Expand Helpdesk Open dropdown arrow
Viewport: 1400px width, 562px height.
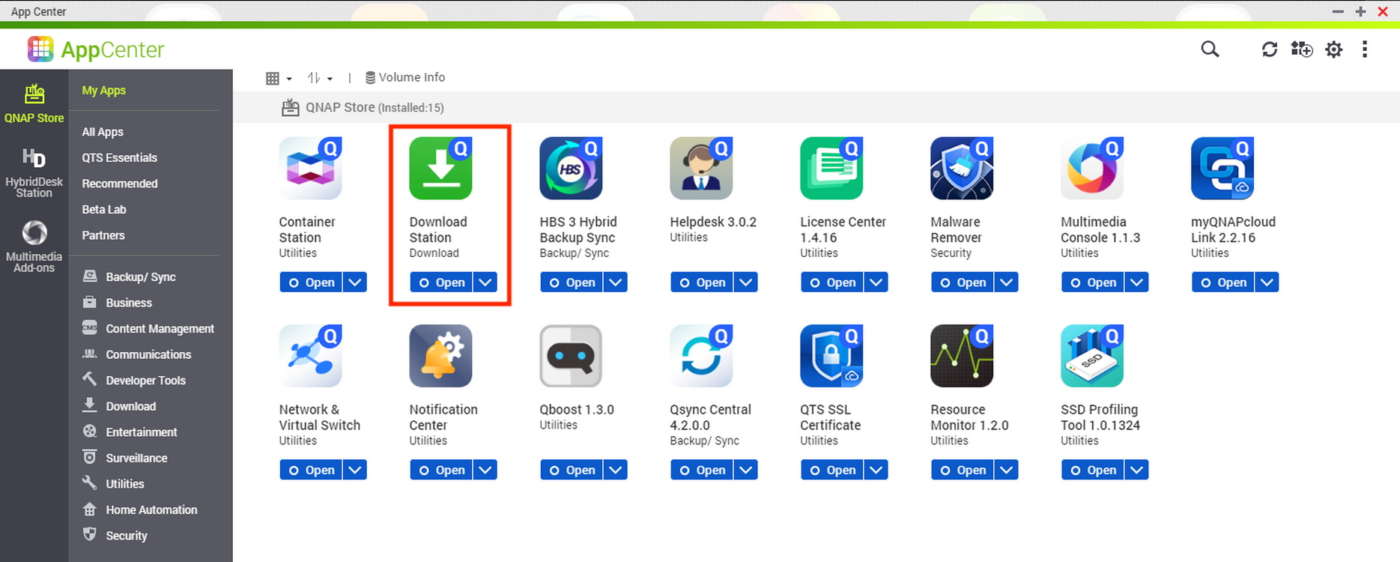(x=746, y=282)
